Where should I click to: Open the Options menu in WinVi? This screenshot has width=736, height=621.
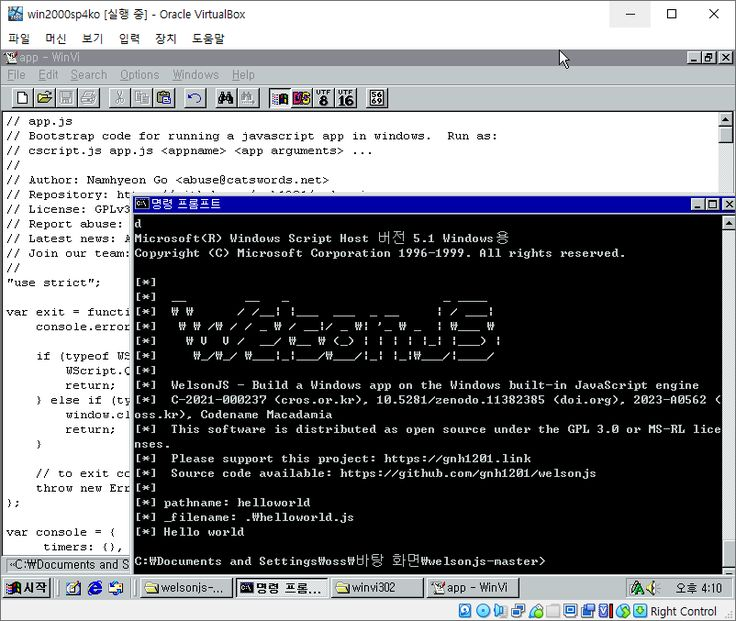[x=139, y=75]
